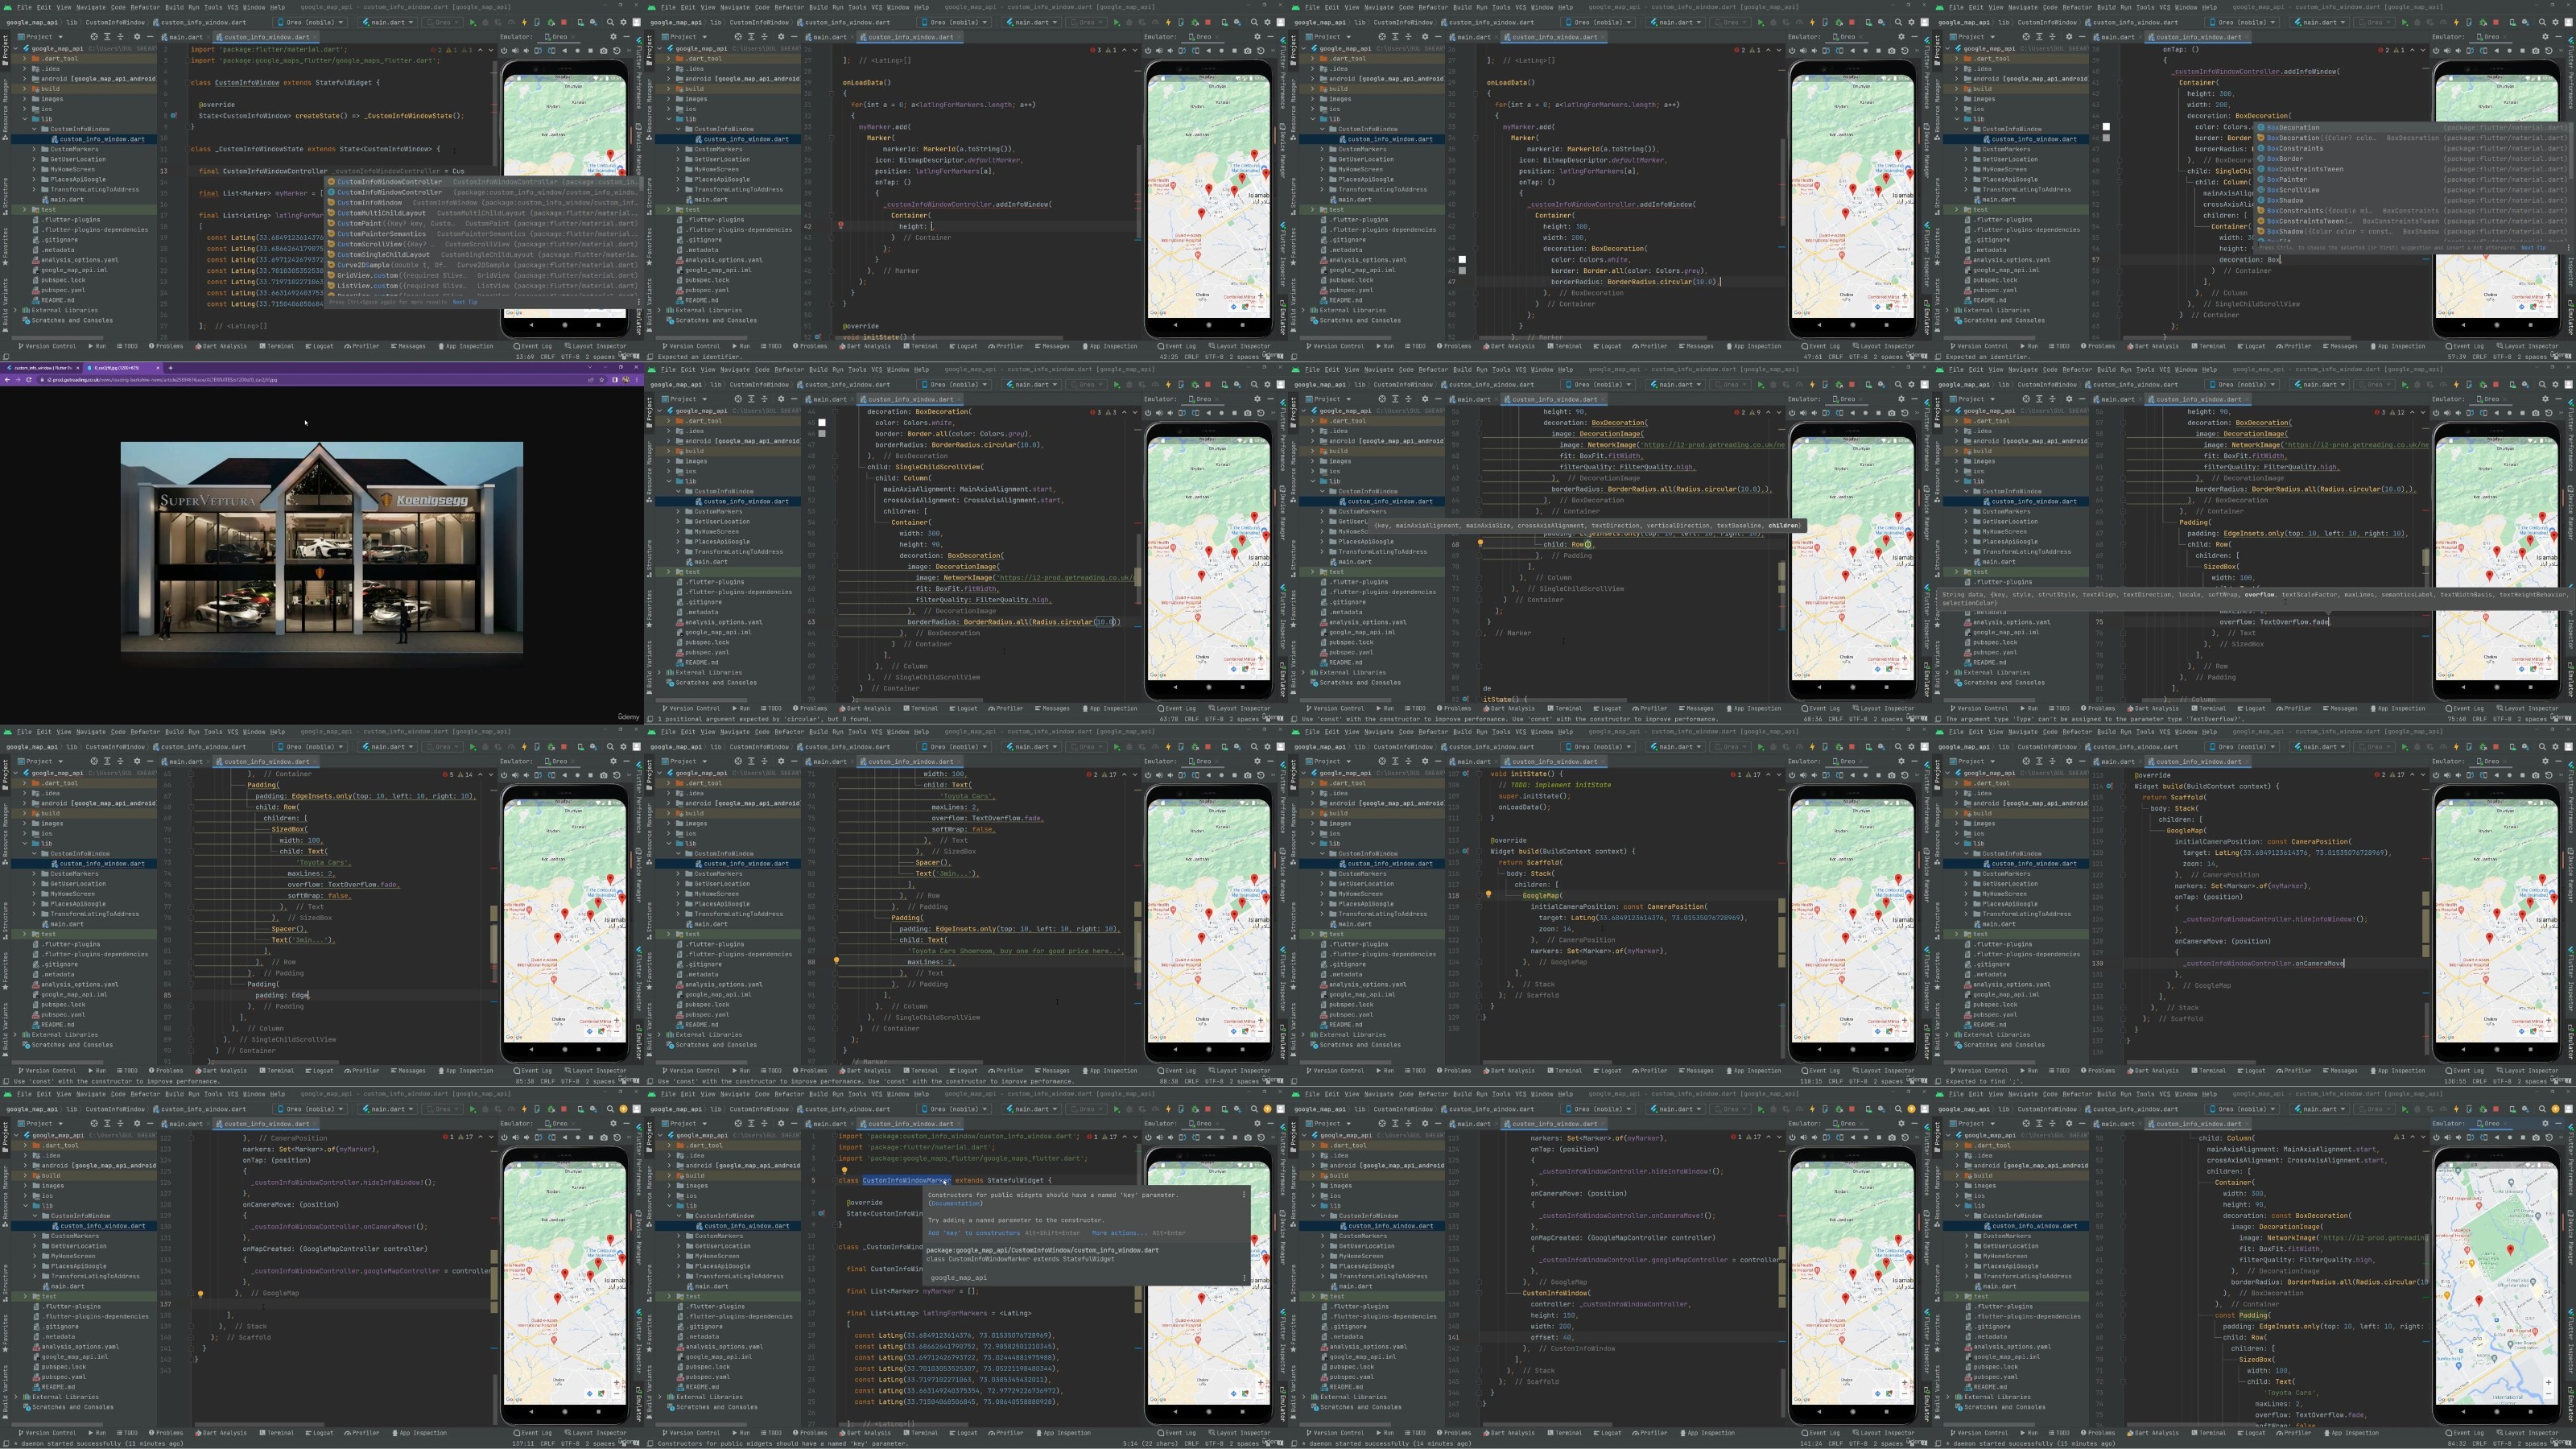The height and width of the screenshot is (1449, 2576).
Task: Open Project view dropdown in IDE with cursor 13:69
Action: click(x=40, y=37)
